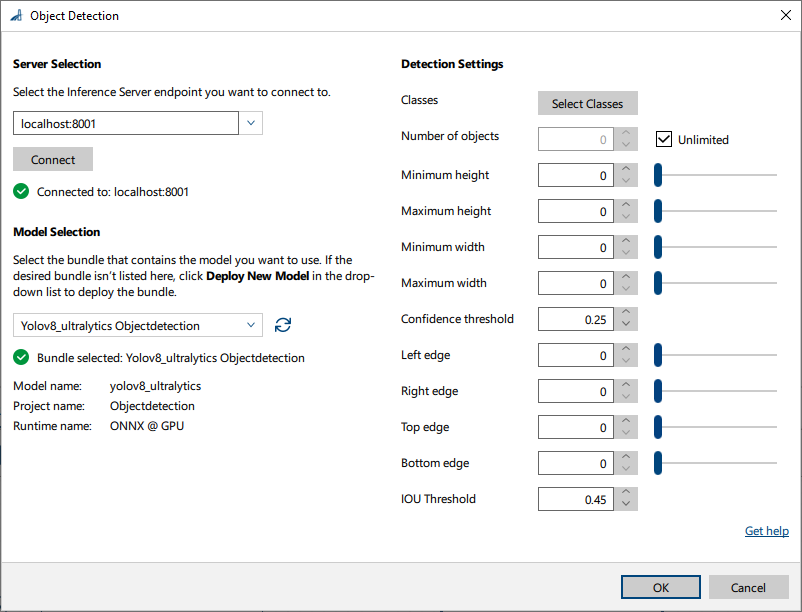Increase Right edge with up arrow
This screenshot has height=612, width=802.
626,385
